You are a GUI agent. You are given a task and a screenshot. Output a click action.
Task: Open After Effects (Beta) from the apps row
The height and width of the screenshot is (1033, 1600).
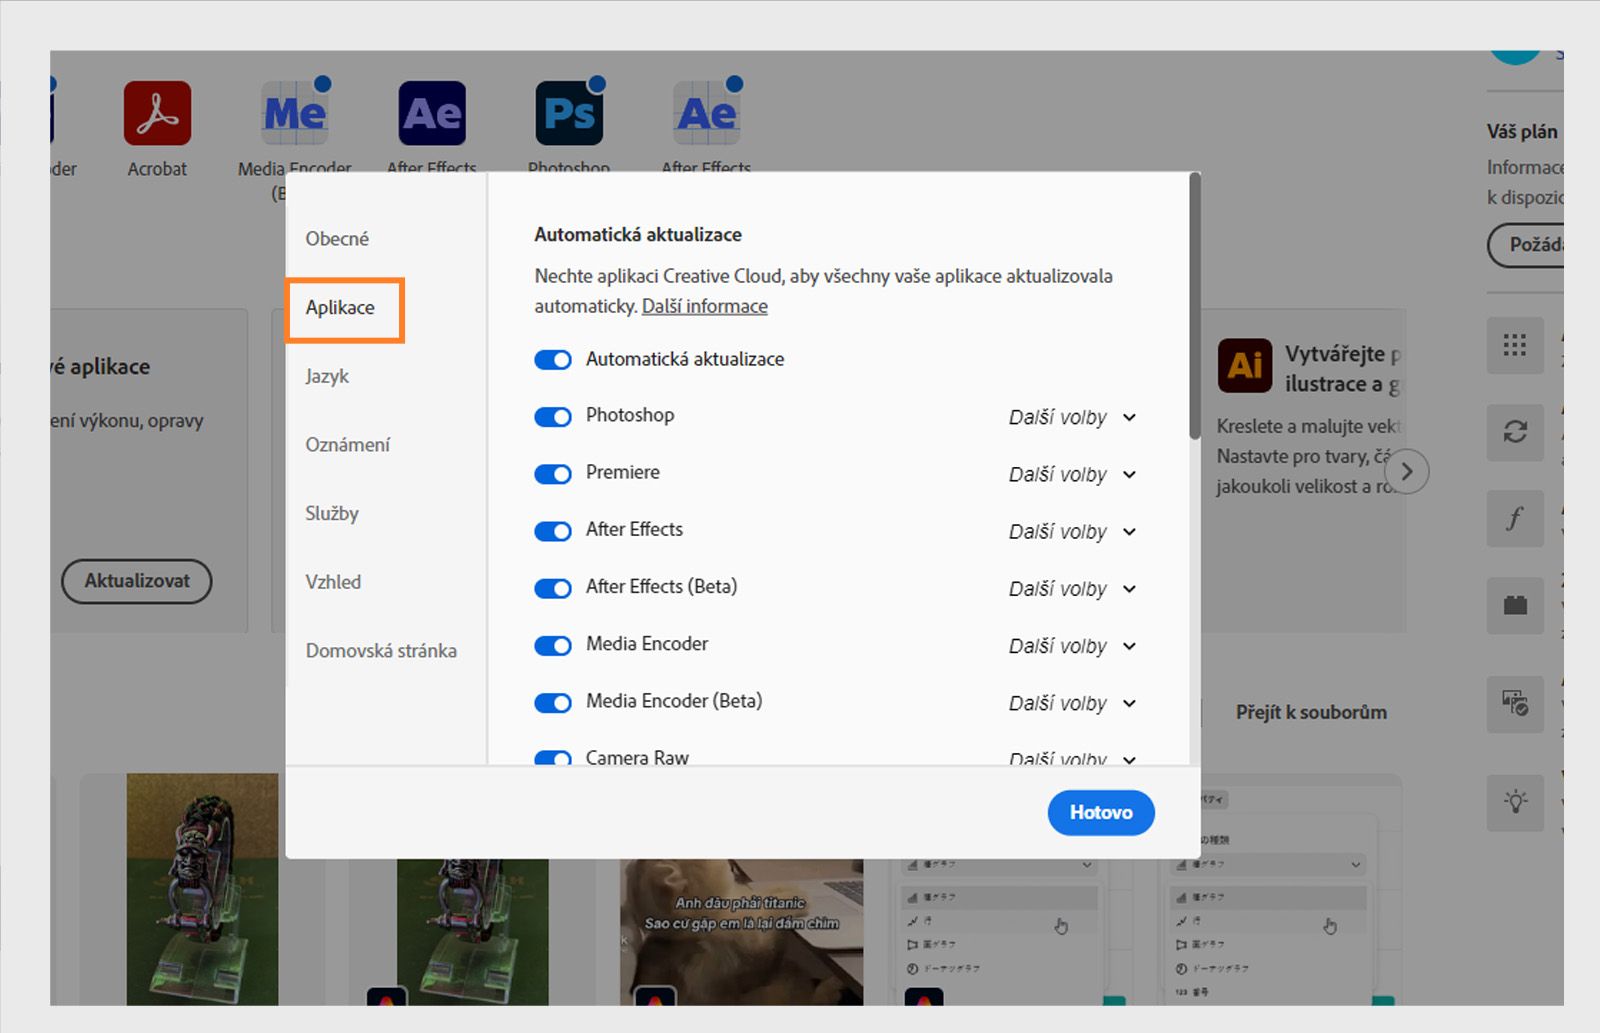point(705,113)
